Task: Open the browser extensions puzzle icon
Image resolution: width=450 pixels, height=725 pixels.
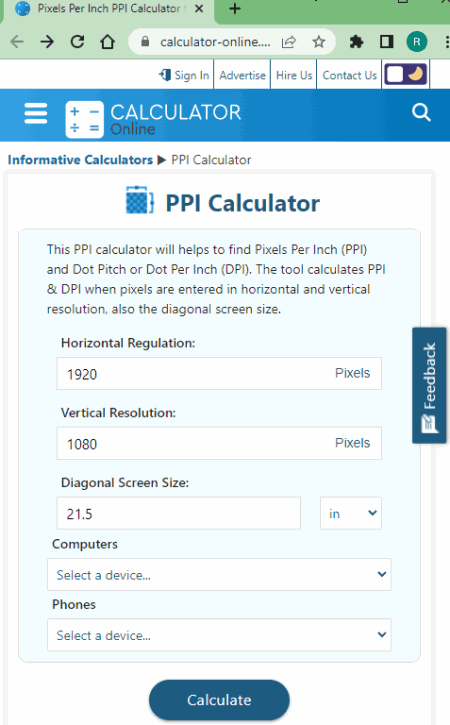Action: 356,42
